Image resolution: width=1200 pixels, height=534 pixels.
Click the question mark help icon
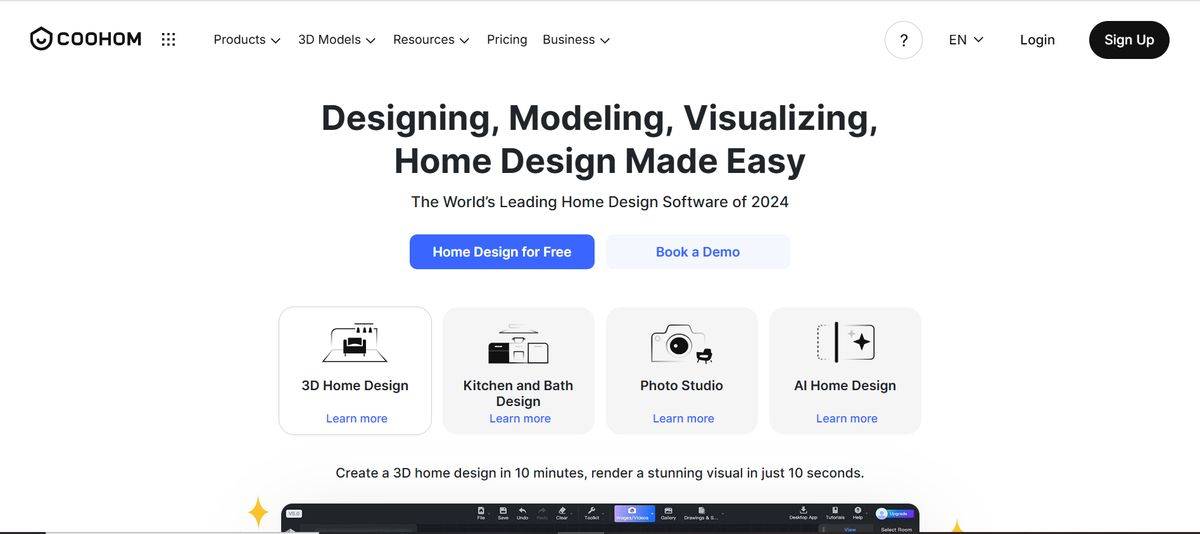[x=903, y=40]
